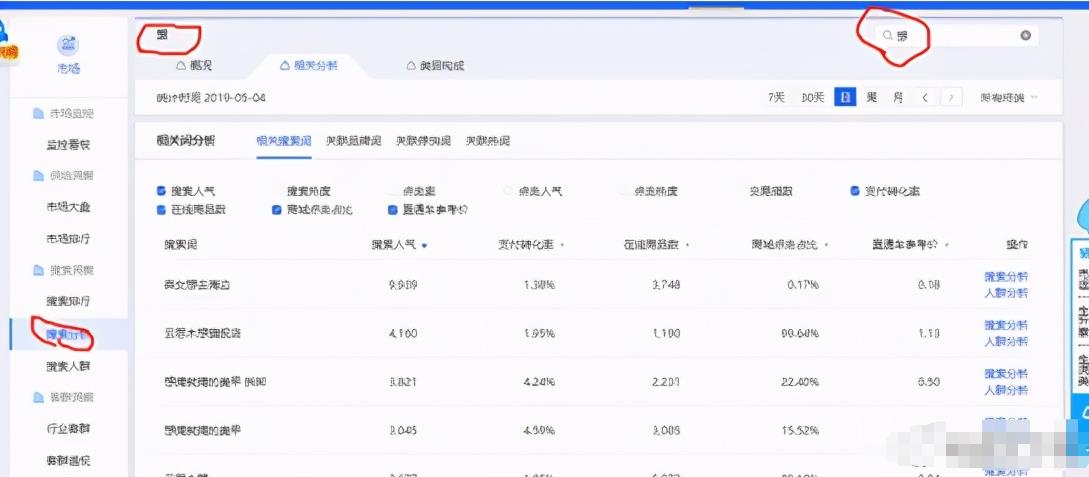1089x477 pixels.
Task: Open the 所有终端 terminal dropdown
Action: (x=1008, y=98)
